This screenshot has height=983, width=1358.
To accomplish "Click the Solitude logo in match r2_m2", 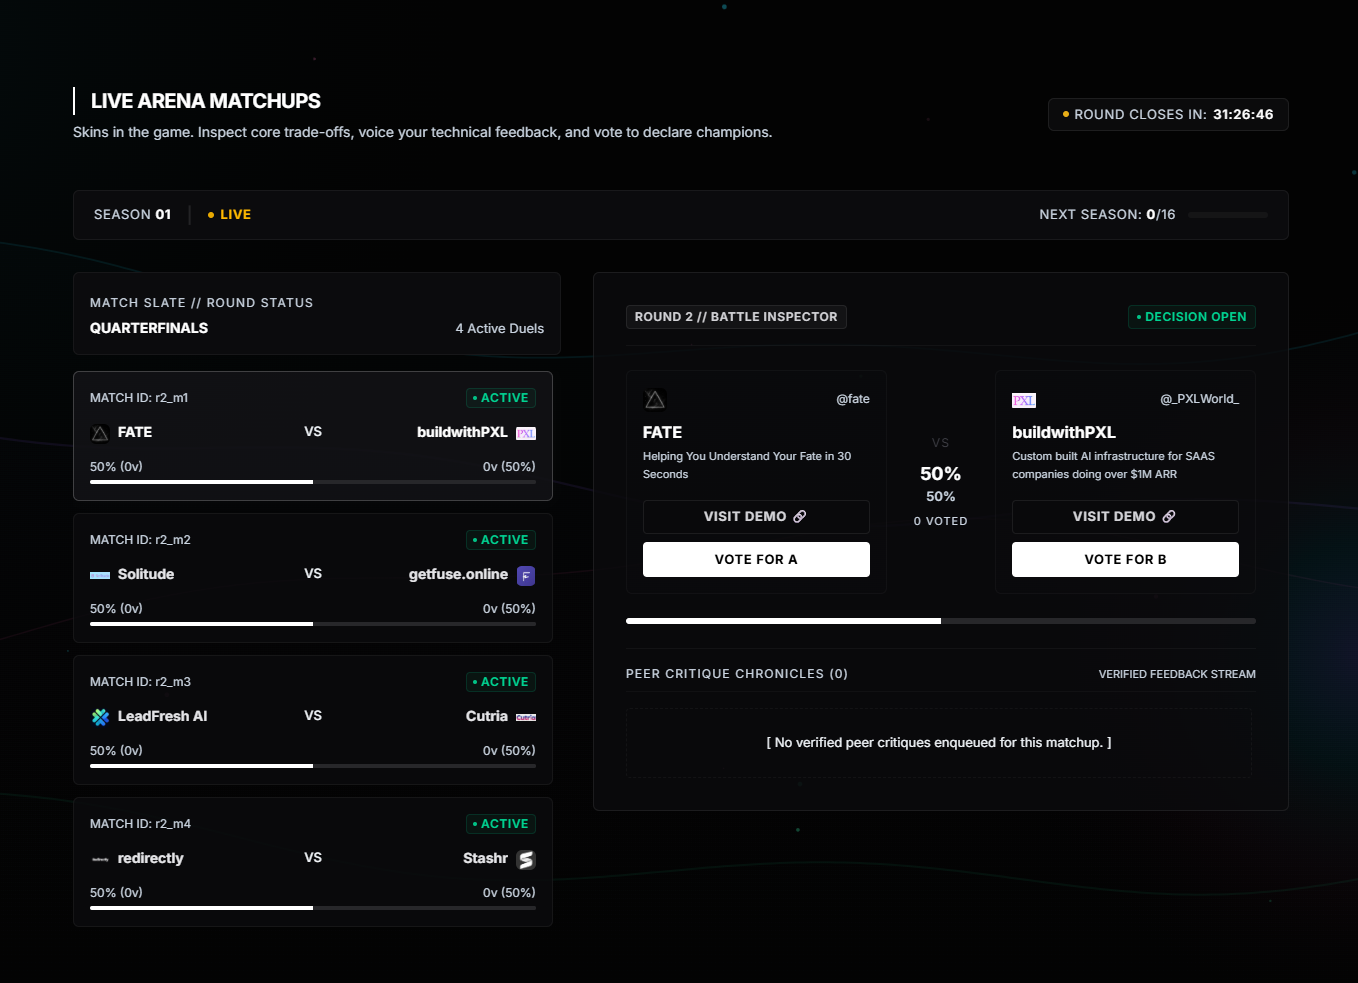I will (x=100, y=575).
